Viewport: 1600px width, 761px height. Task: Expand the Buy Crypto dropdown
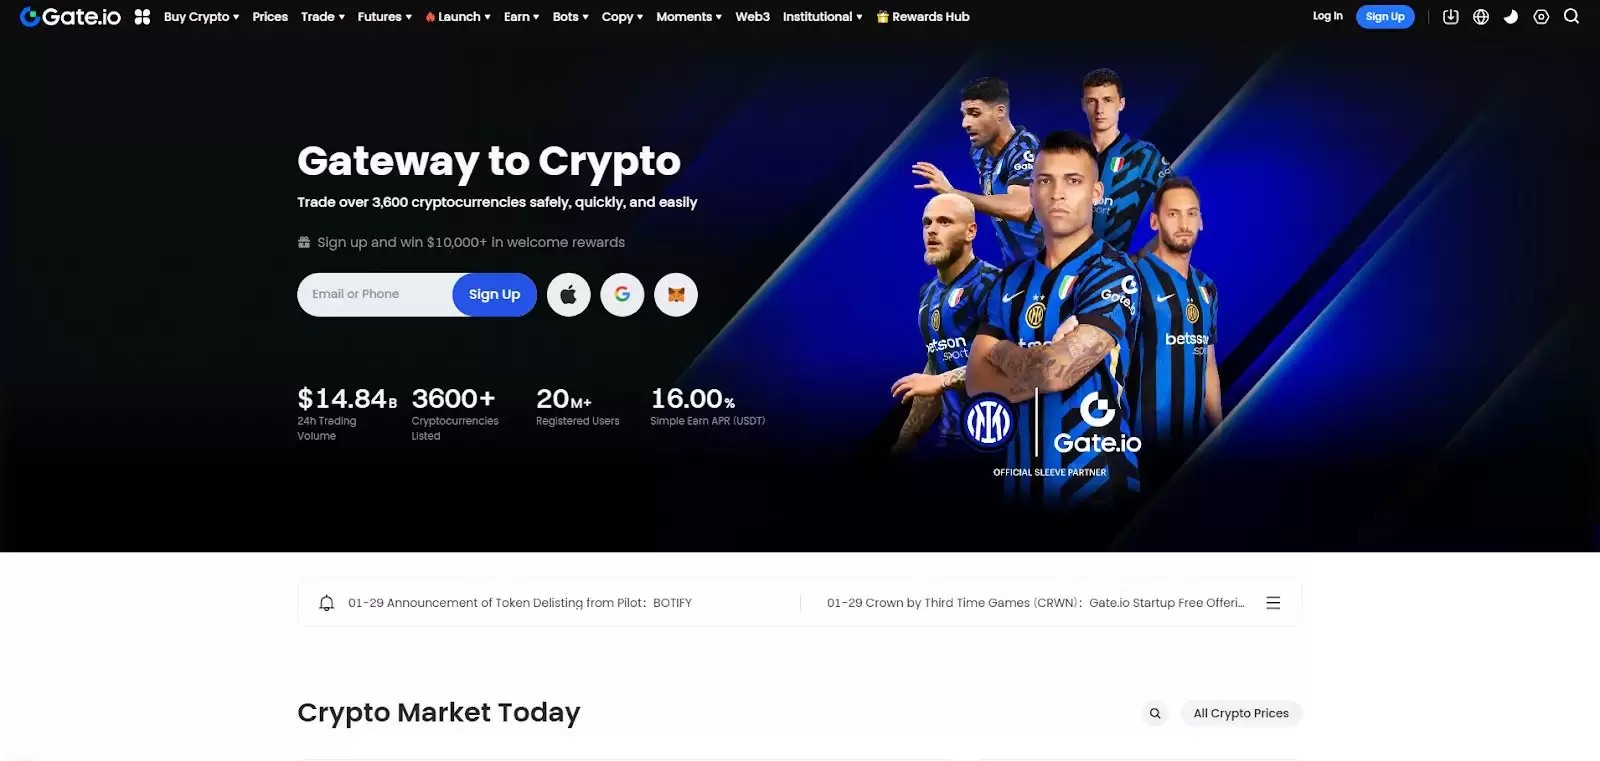[201, 17]
